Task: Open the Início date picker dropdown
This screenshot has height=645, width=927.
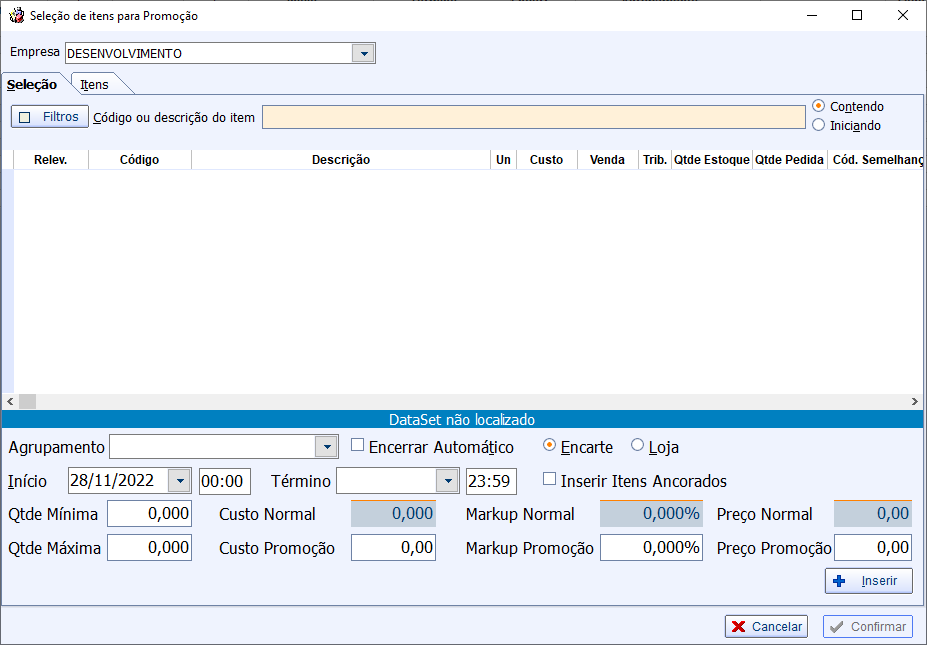Action: tap(179, 481)
